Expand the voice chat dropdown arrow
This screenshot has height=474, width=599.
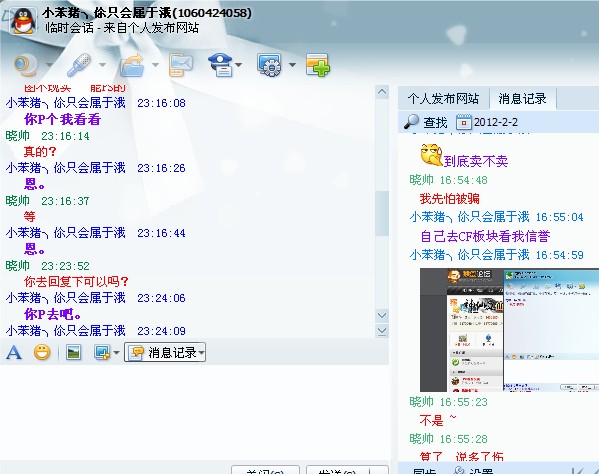tap(102, 65)
